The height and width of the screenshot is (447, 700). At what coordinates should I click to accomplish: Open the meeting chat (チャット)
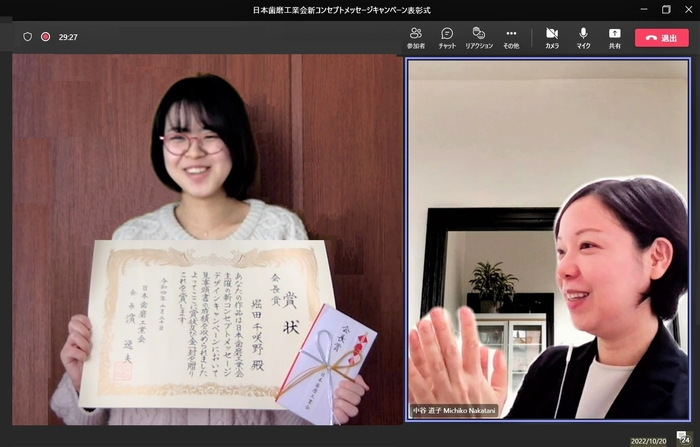(447, 37)
